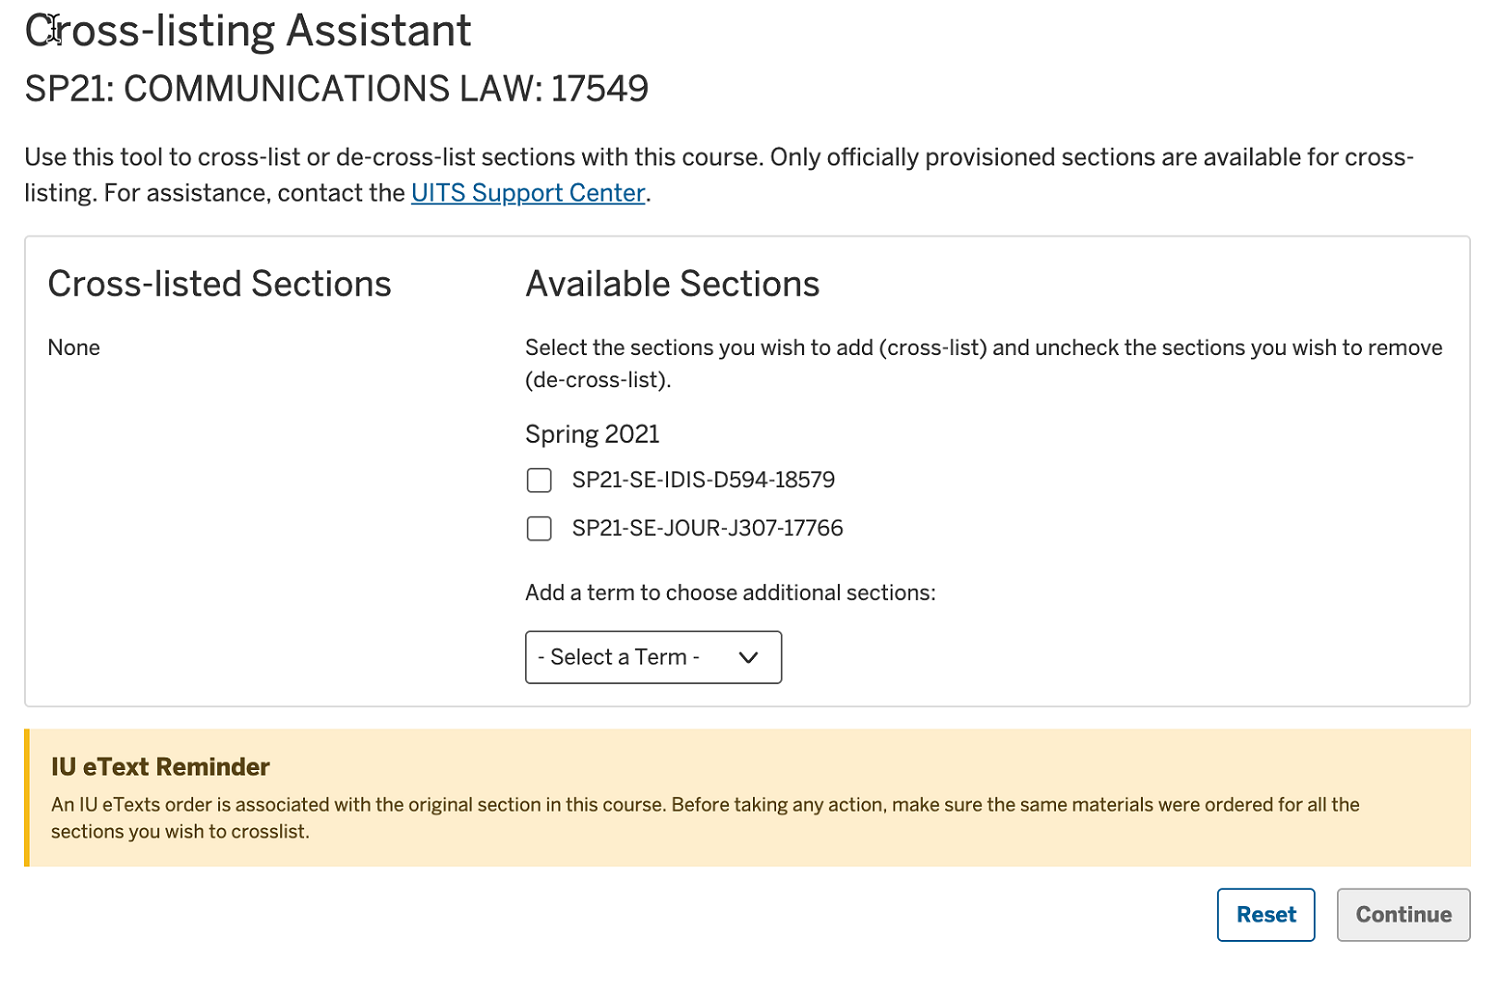Click the SP21-SE-IDIS-D594-18579 label text
Image resolution: width=1500 pixels, height=1000 pixels.
tap(703, 480)
